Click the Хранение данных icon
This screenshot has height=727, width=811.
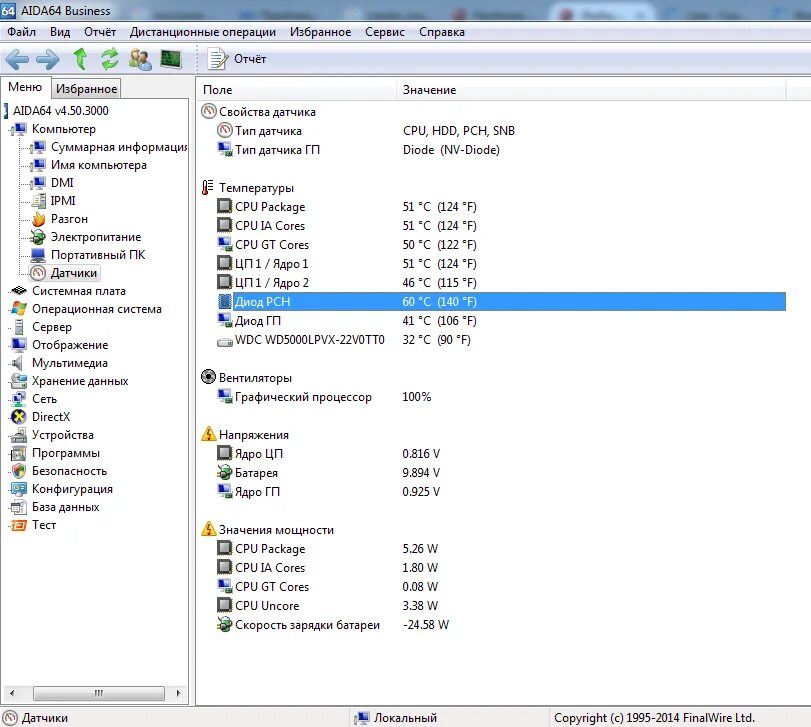click(19, 381)
